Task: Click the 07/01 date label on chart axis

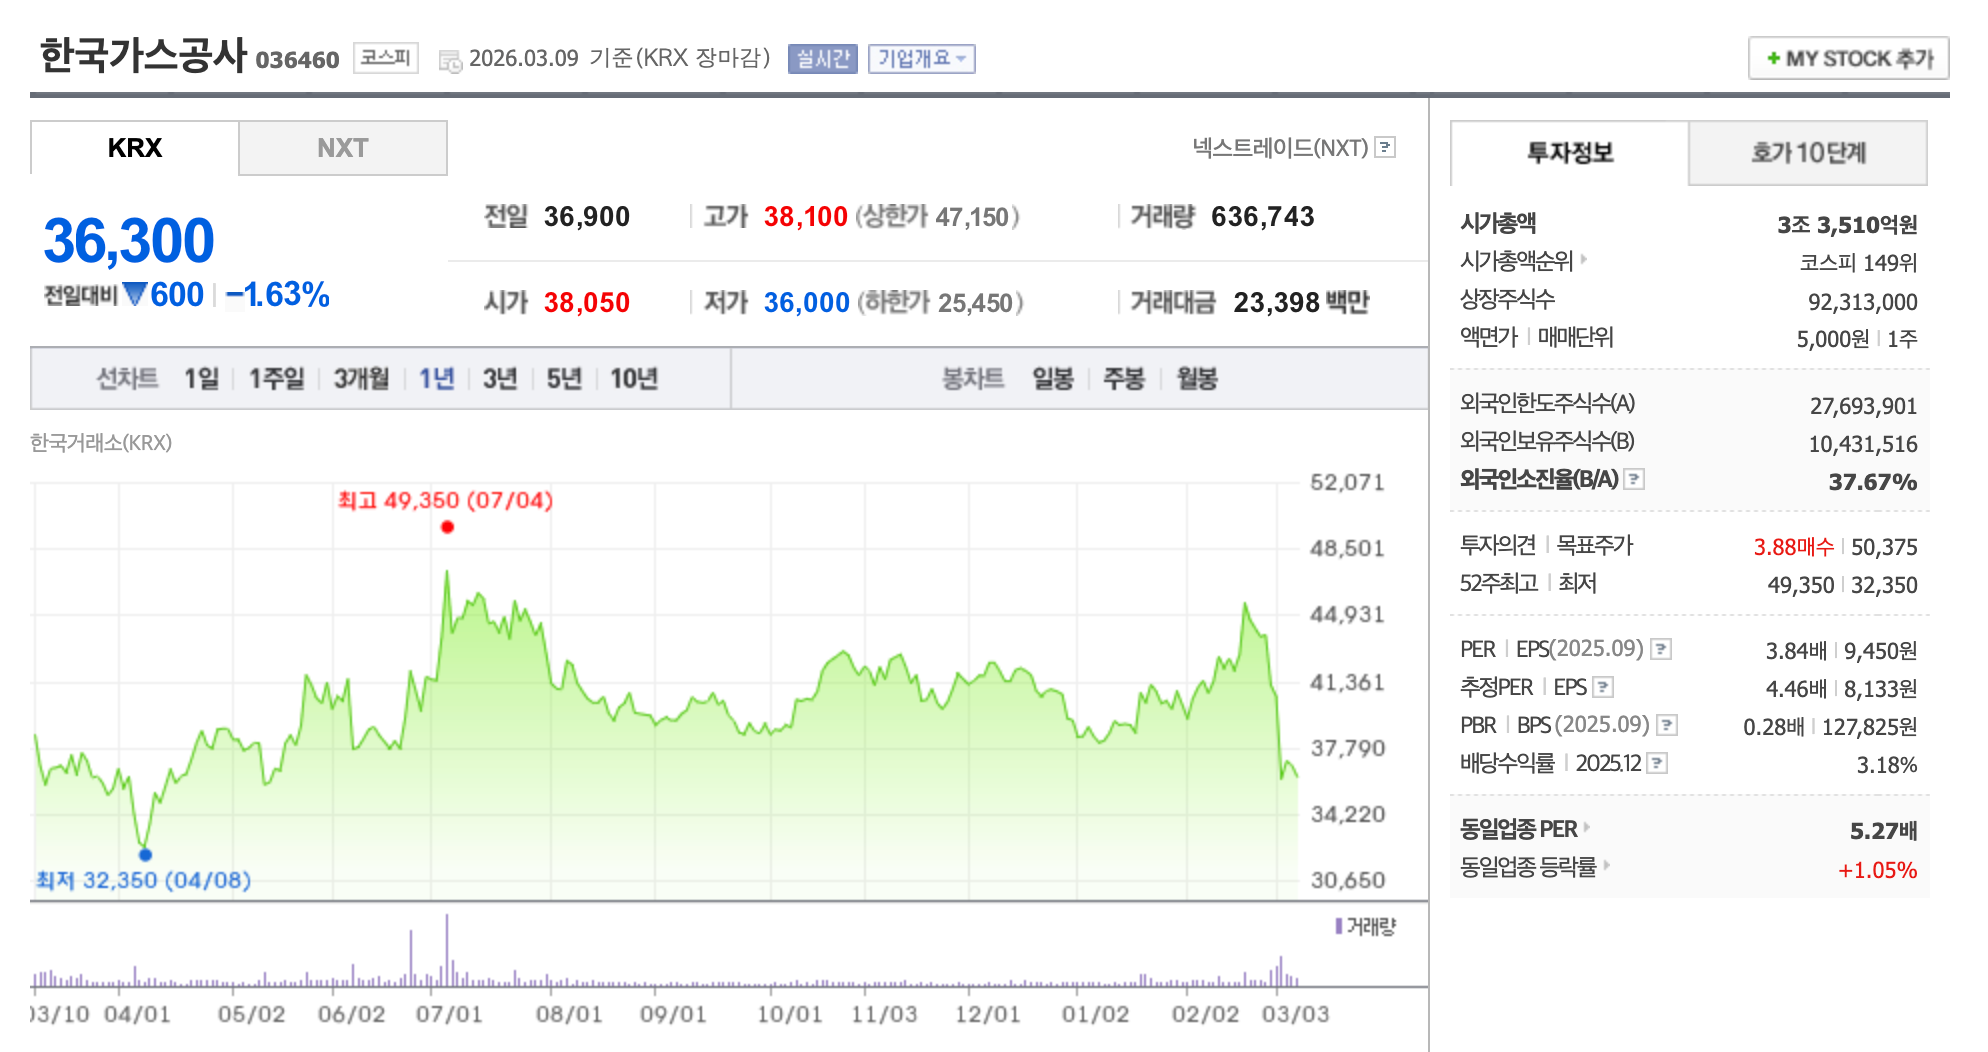Action: [449, 1013]
